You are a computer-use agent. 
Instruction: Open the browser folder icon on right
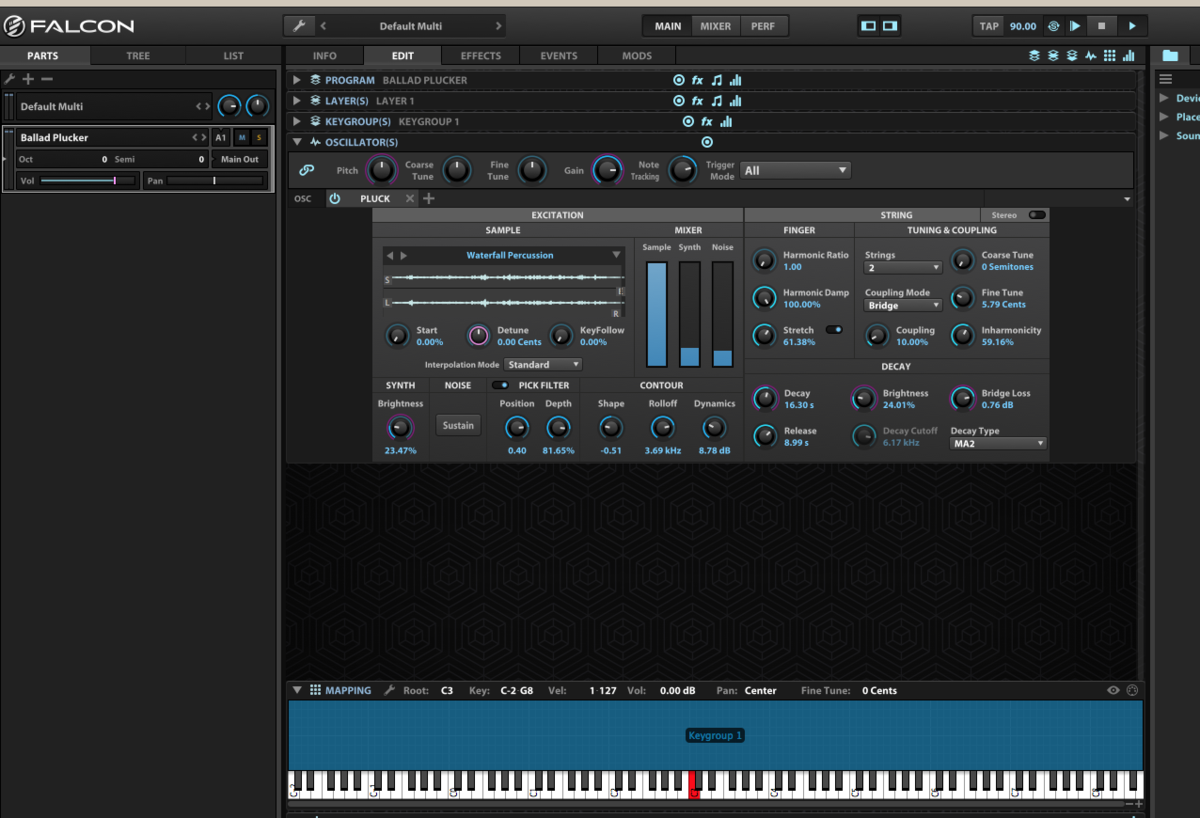tap(1171, 56)
